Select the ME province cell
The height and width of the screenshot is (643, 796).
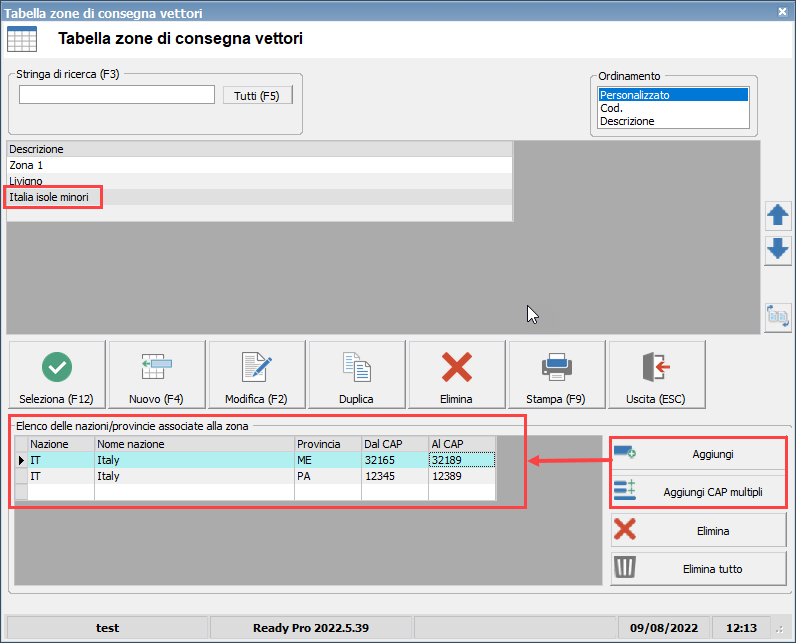click(328, 460)
